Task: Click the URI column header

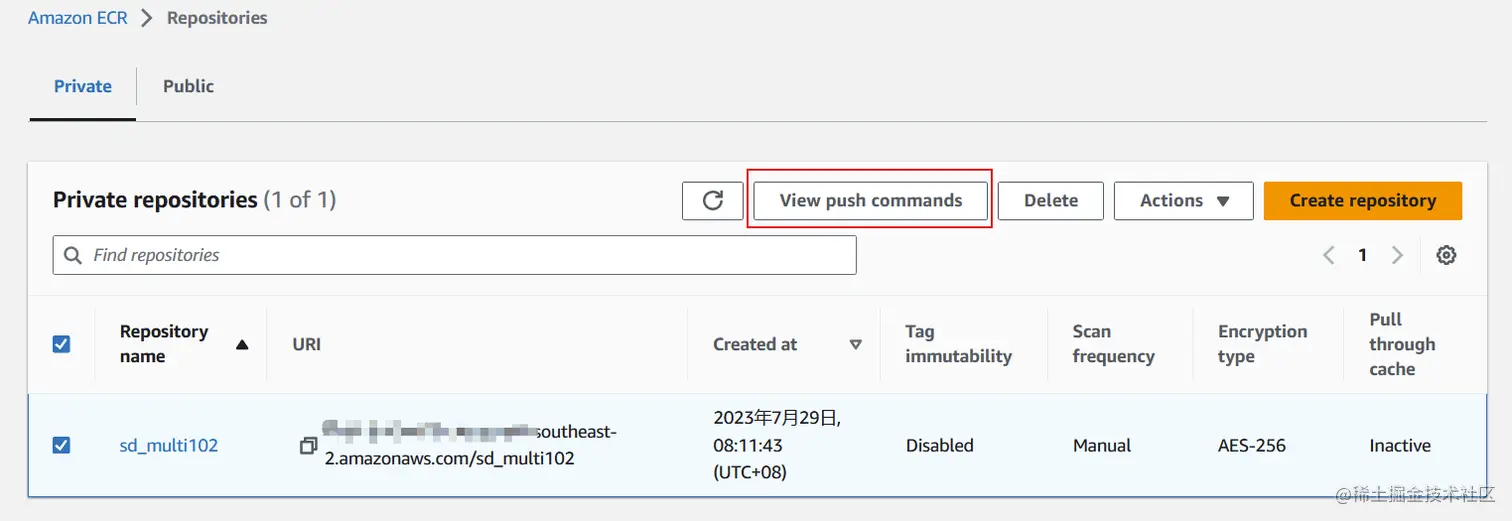Action: pyautogui.click(x=307, y=344)
